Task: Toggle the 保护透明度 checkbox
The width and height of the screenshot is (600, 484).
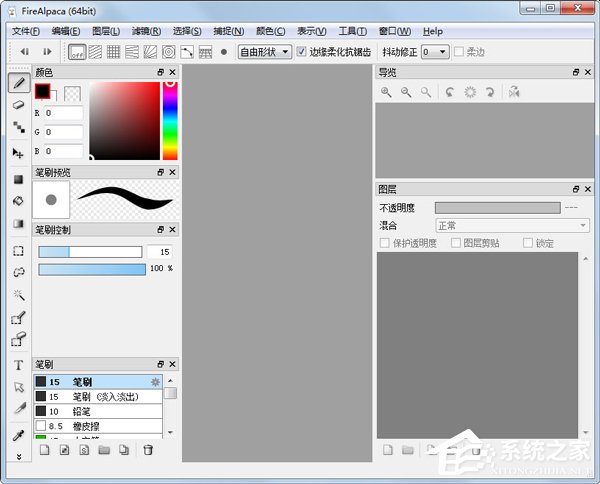Action: tap(385, 243)
